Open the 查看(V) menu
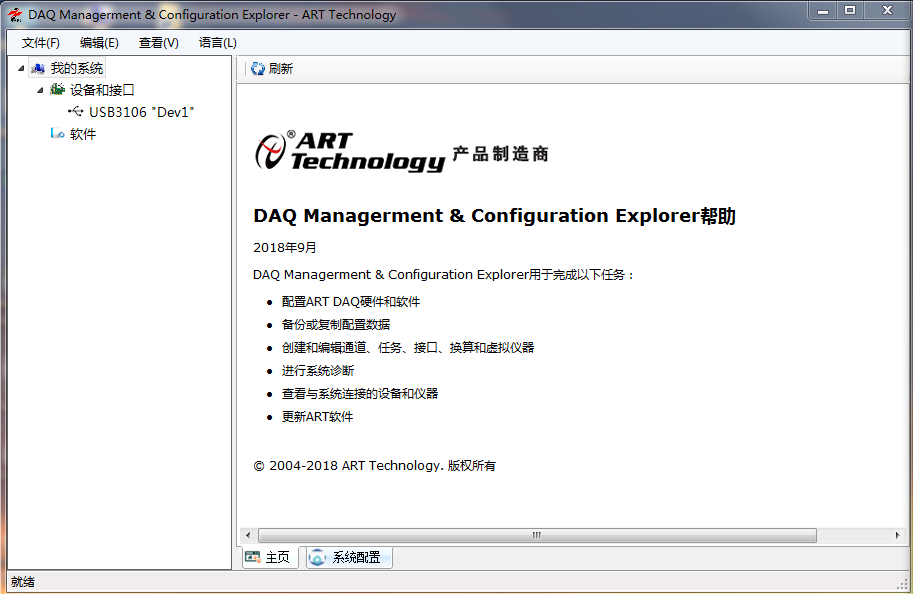The width and height of the screenshot is (913, 594). coord(158,43)
